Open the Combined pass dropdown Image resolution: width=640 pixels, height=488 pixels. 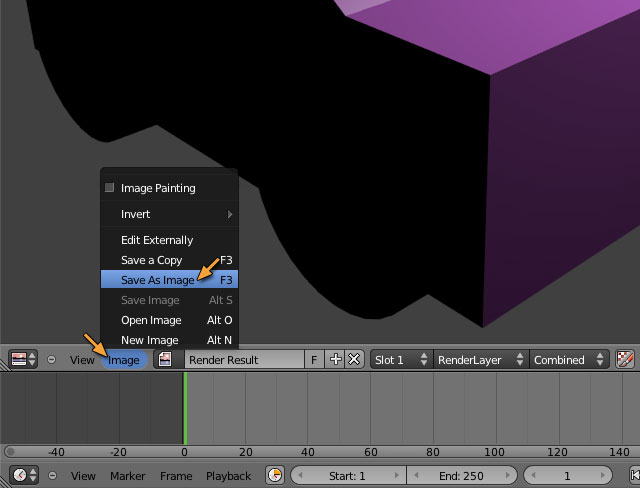point(569,359)
